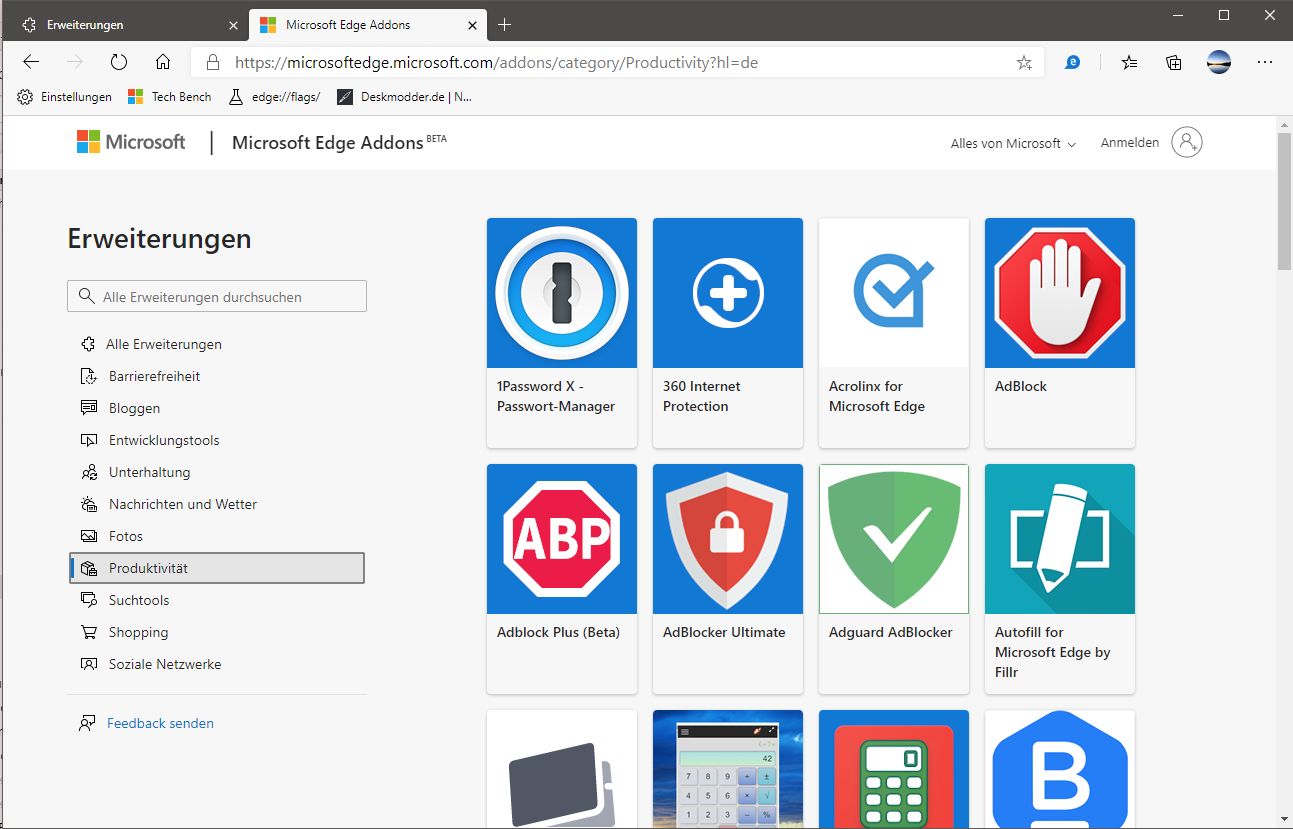The height and width of the screenshot is (829, 1293).
Task: Open Adguard AdBlocker title text
Action: pos(891,632)
